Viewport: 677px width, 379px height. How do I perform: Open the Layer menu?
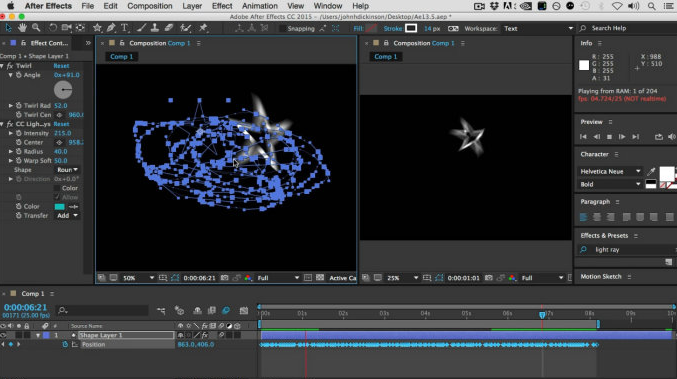[192, 6]
